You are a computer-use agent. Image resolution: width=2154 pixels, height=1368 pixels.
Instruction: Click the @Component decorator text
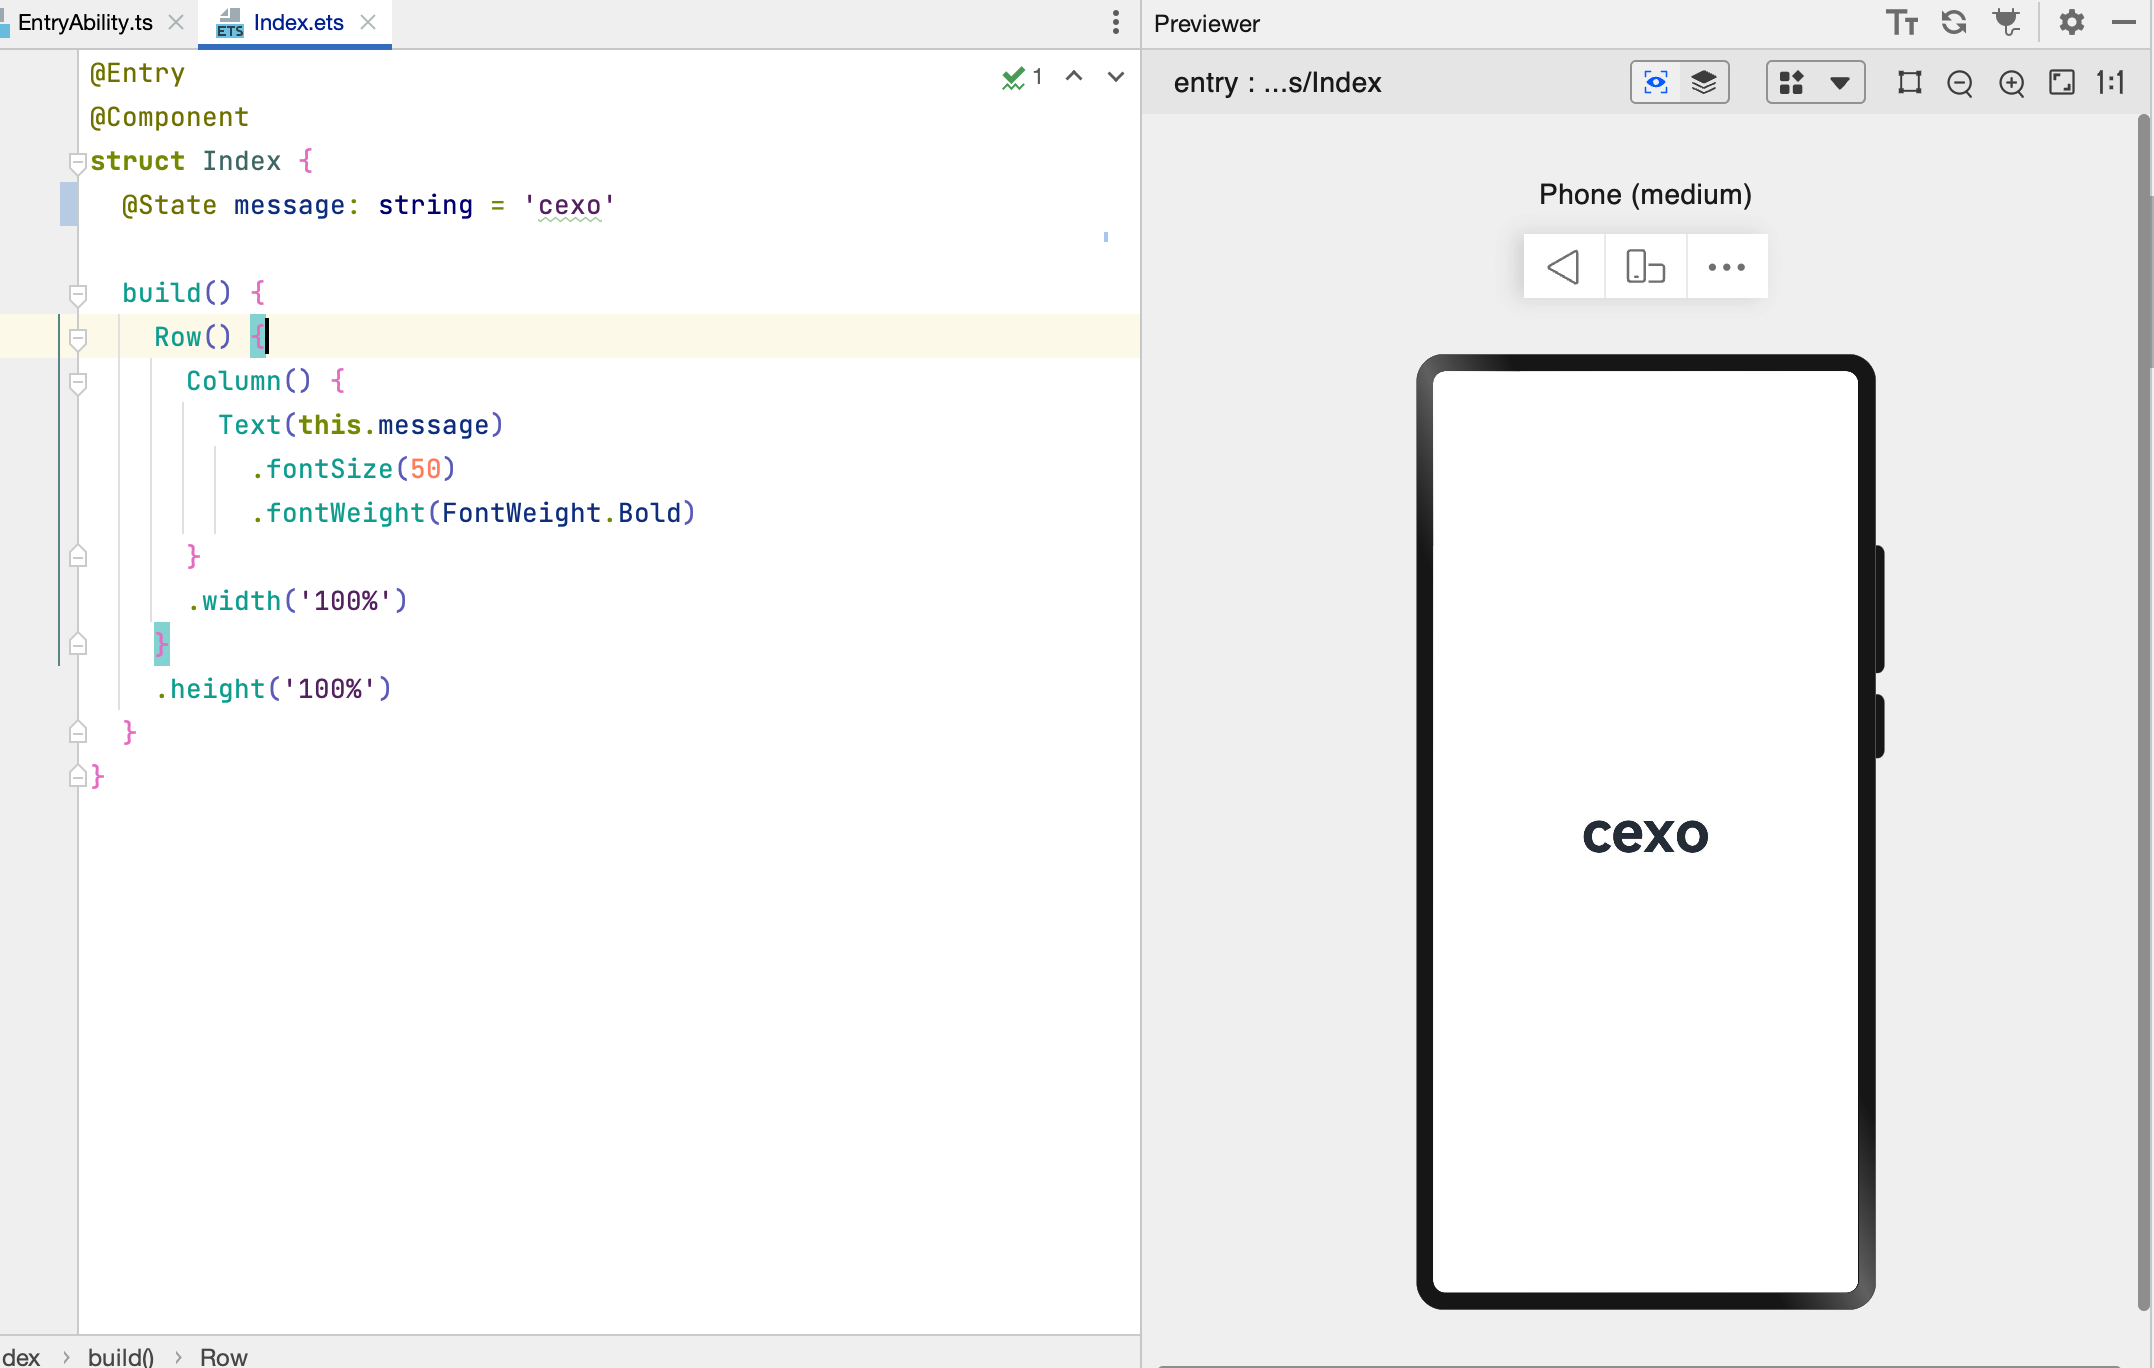tap(169, 117)
